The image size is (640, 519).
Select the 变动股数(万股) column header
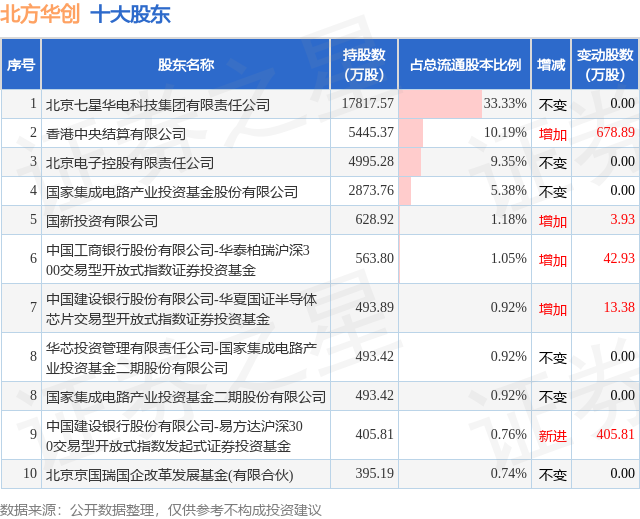(605, 64)
